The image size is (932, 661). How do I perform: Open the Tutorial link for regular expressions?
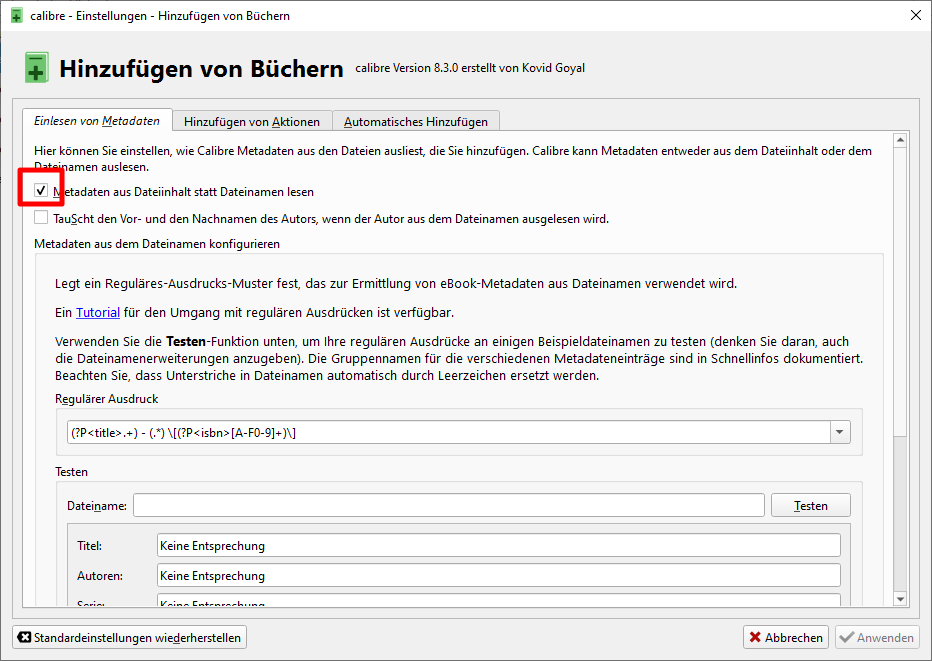[98, 312]
